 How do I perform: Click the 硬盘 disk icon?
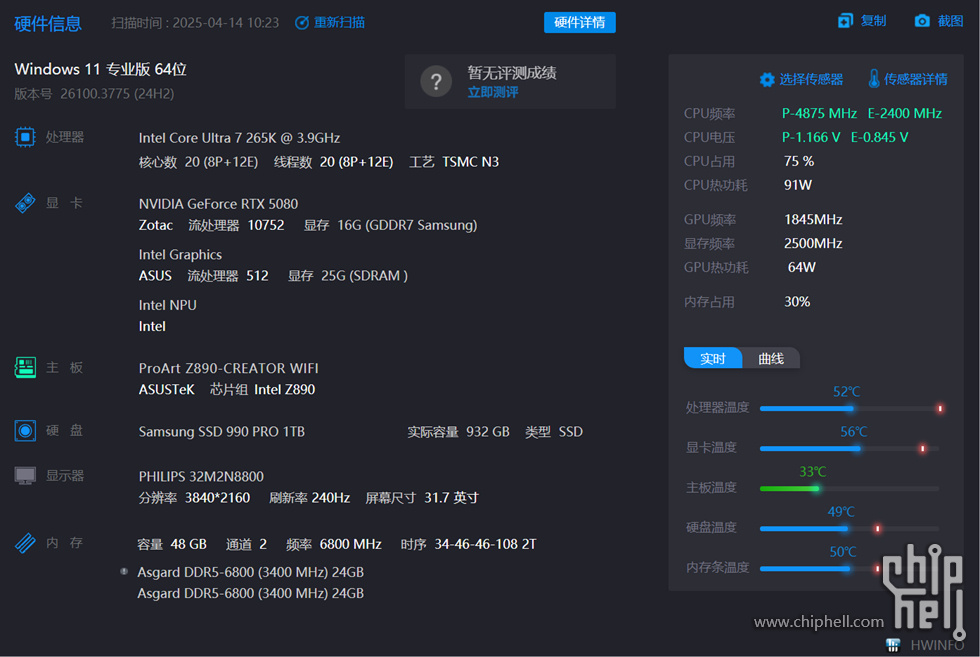(25, 431)
